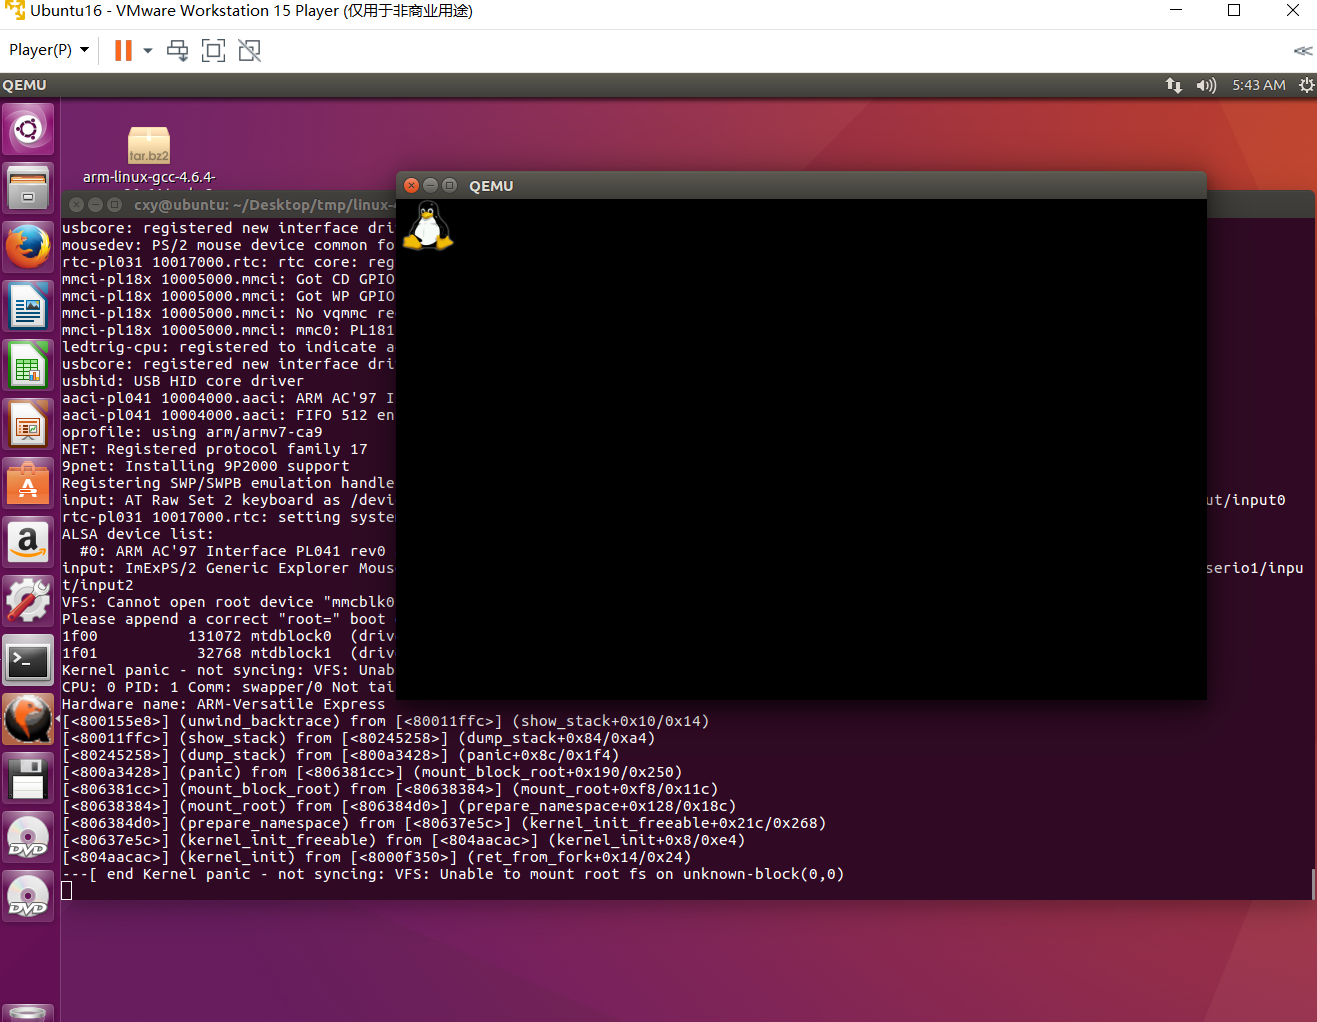The image size is (1317, 1022).
Task: Open the second DVD drive in launcher
Action: (28, 895)
